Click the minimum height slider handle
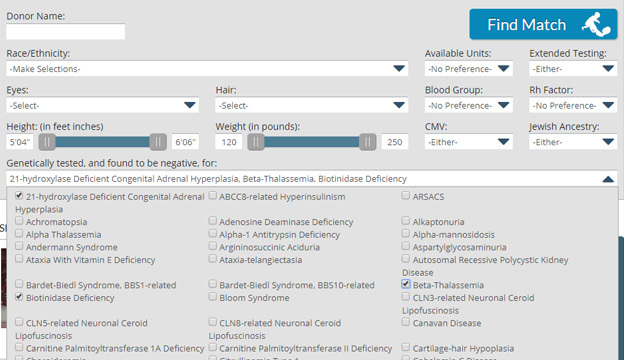The width and height of the screenshot is (624, 360). 47,142
